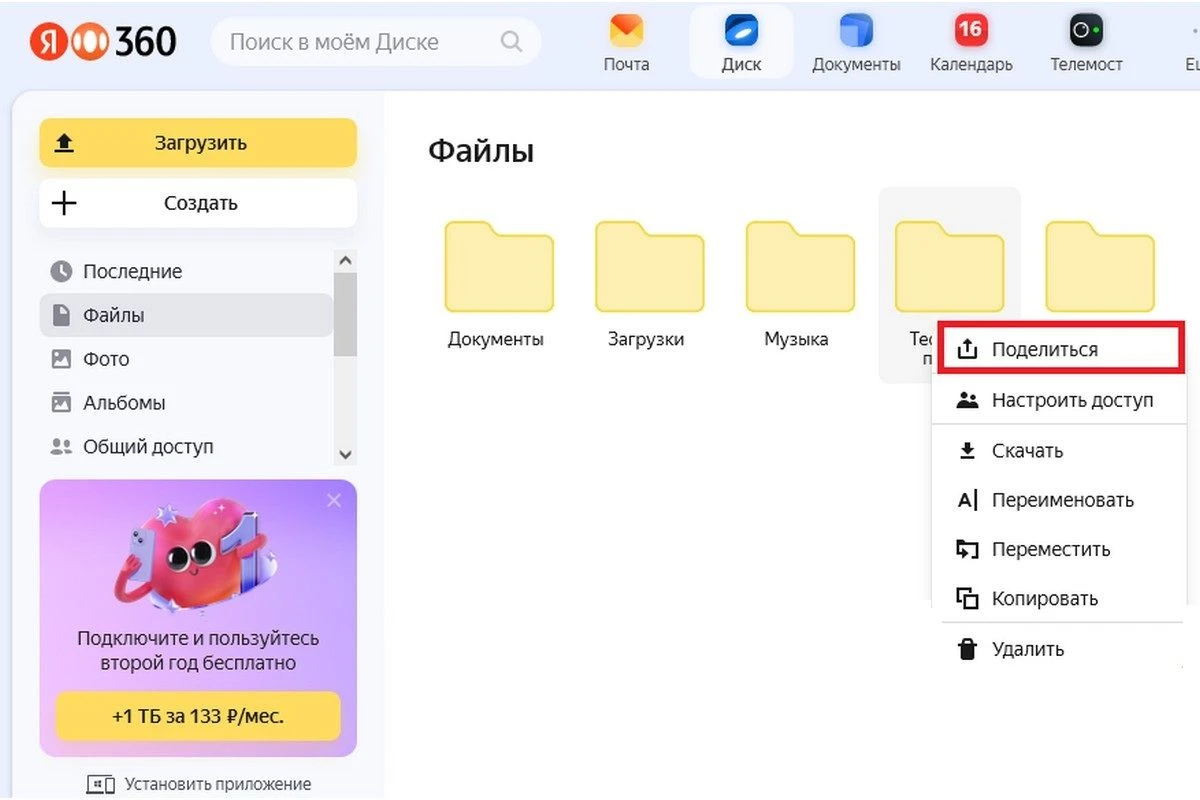Choose Переместить in the context menu
Viewport: 1200px width, 800px height.
click(x=1059, y=549)
